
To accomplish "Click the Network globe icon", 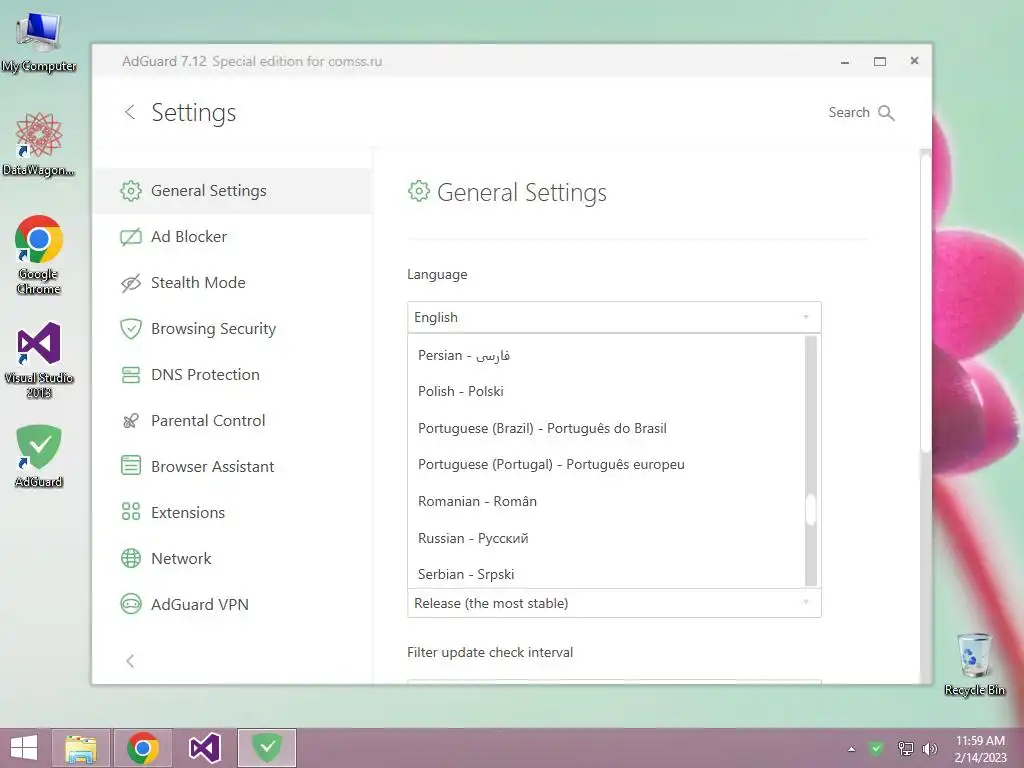I will pyautogui.click(x=131, y=558).
